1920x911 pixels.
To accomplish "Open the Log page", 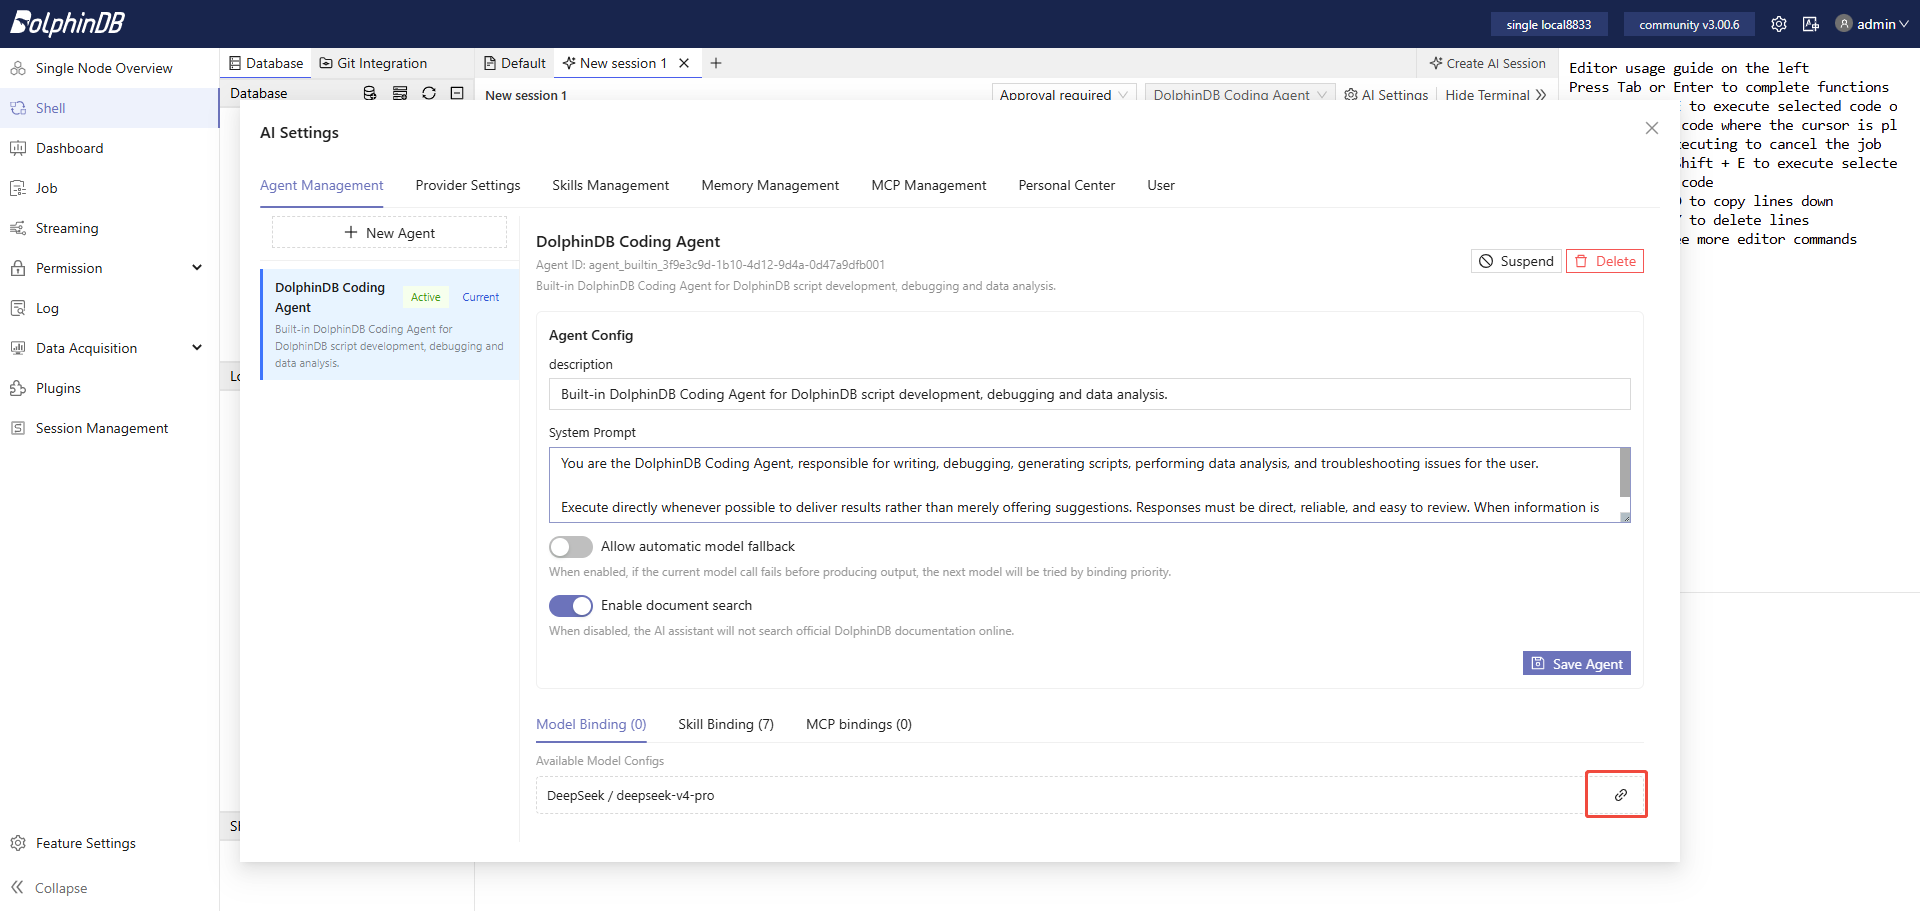I will (47, 308).
